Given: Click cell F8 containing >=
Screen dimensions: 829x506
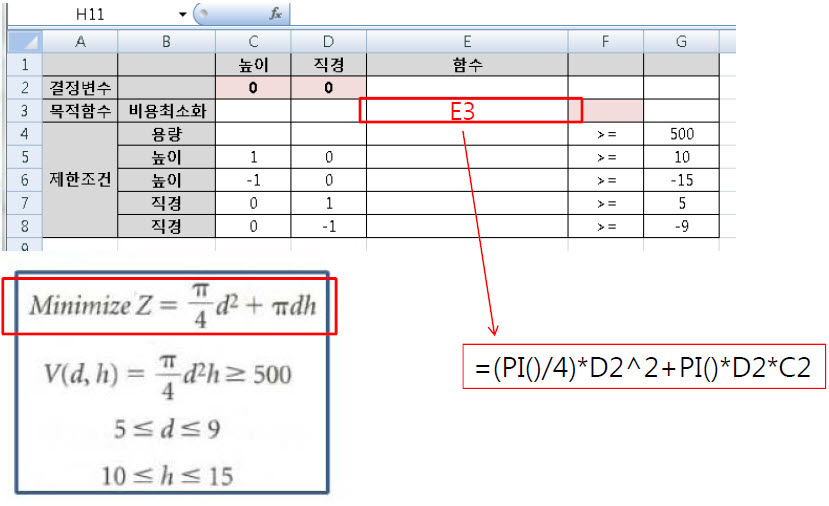Looking at the screenshot, I should pyautogui.click(x=605, y=226).
